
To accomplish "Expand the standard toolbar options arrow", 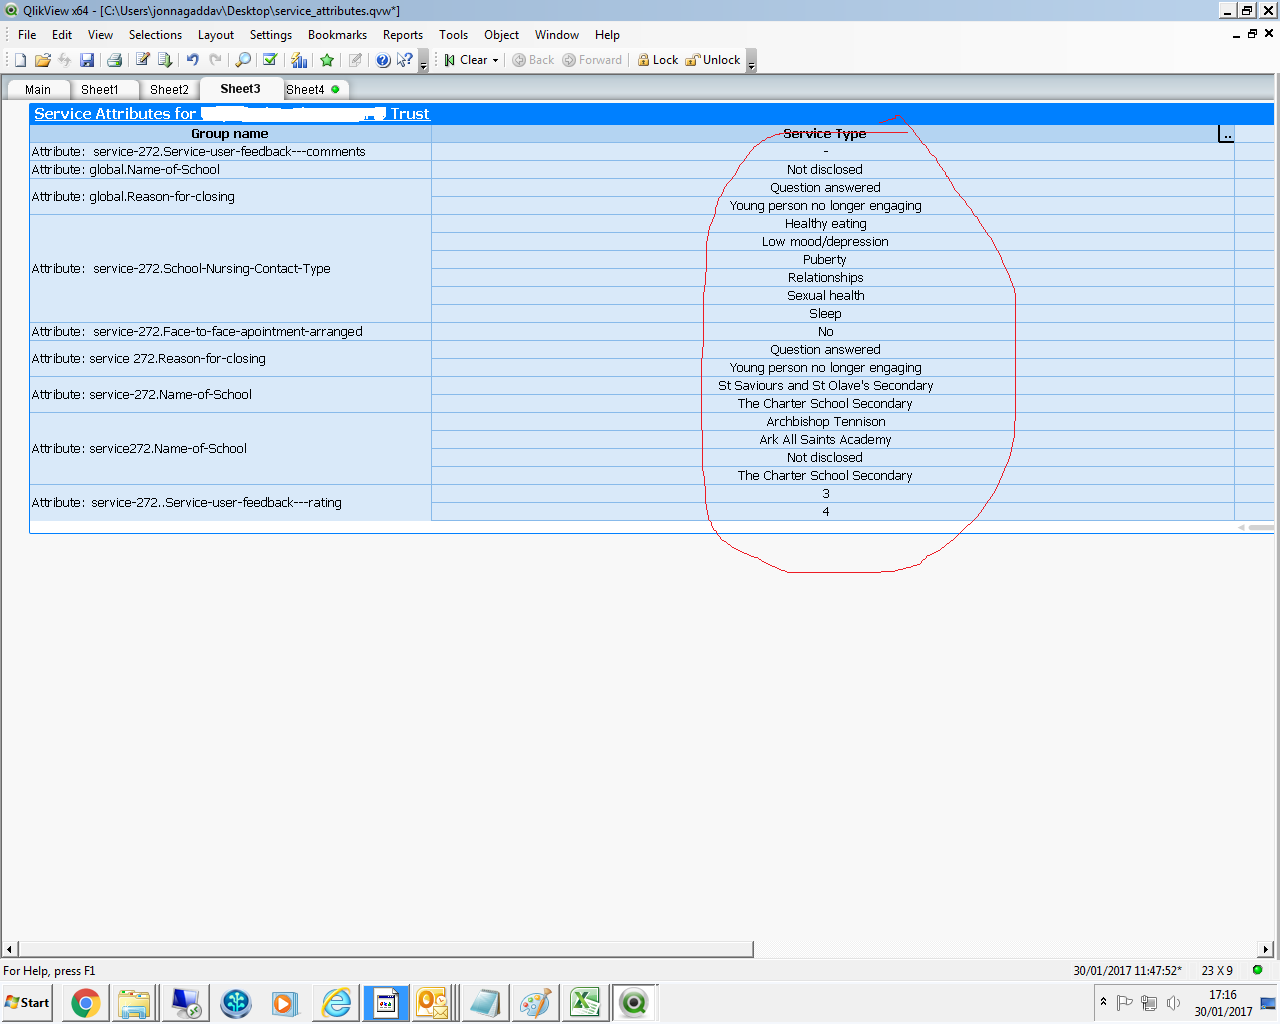I will coord(423,62).
